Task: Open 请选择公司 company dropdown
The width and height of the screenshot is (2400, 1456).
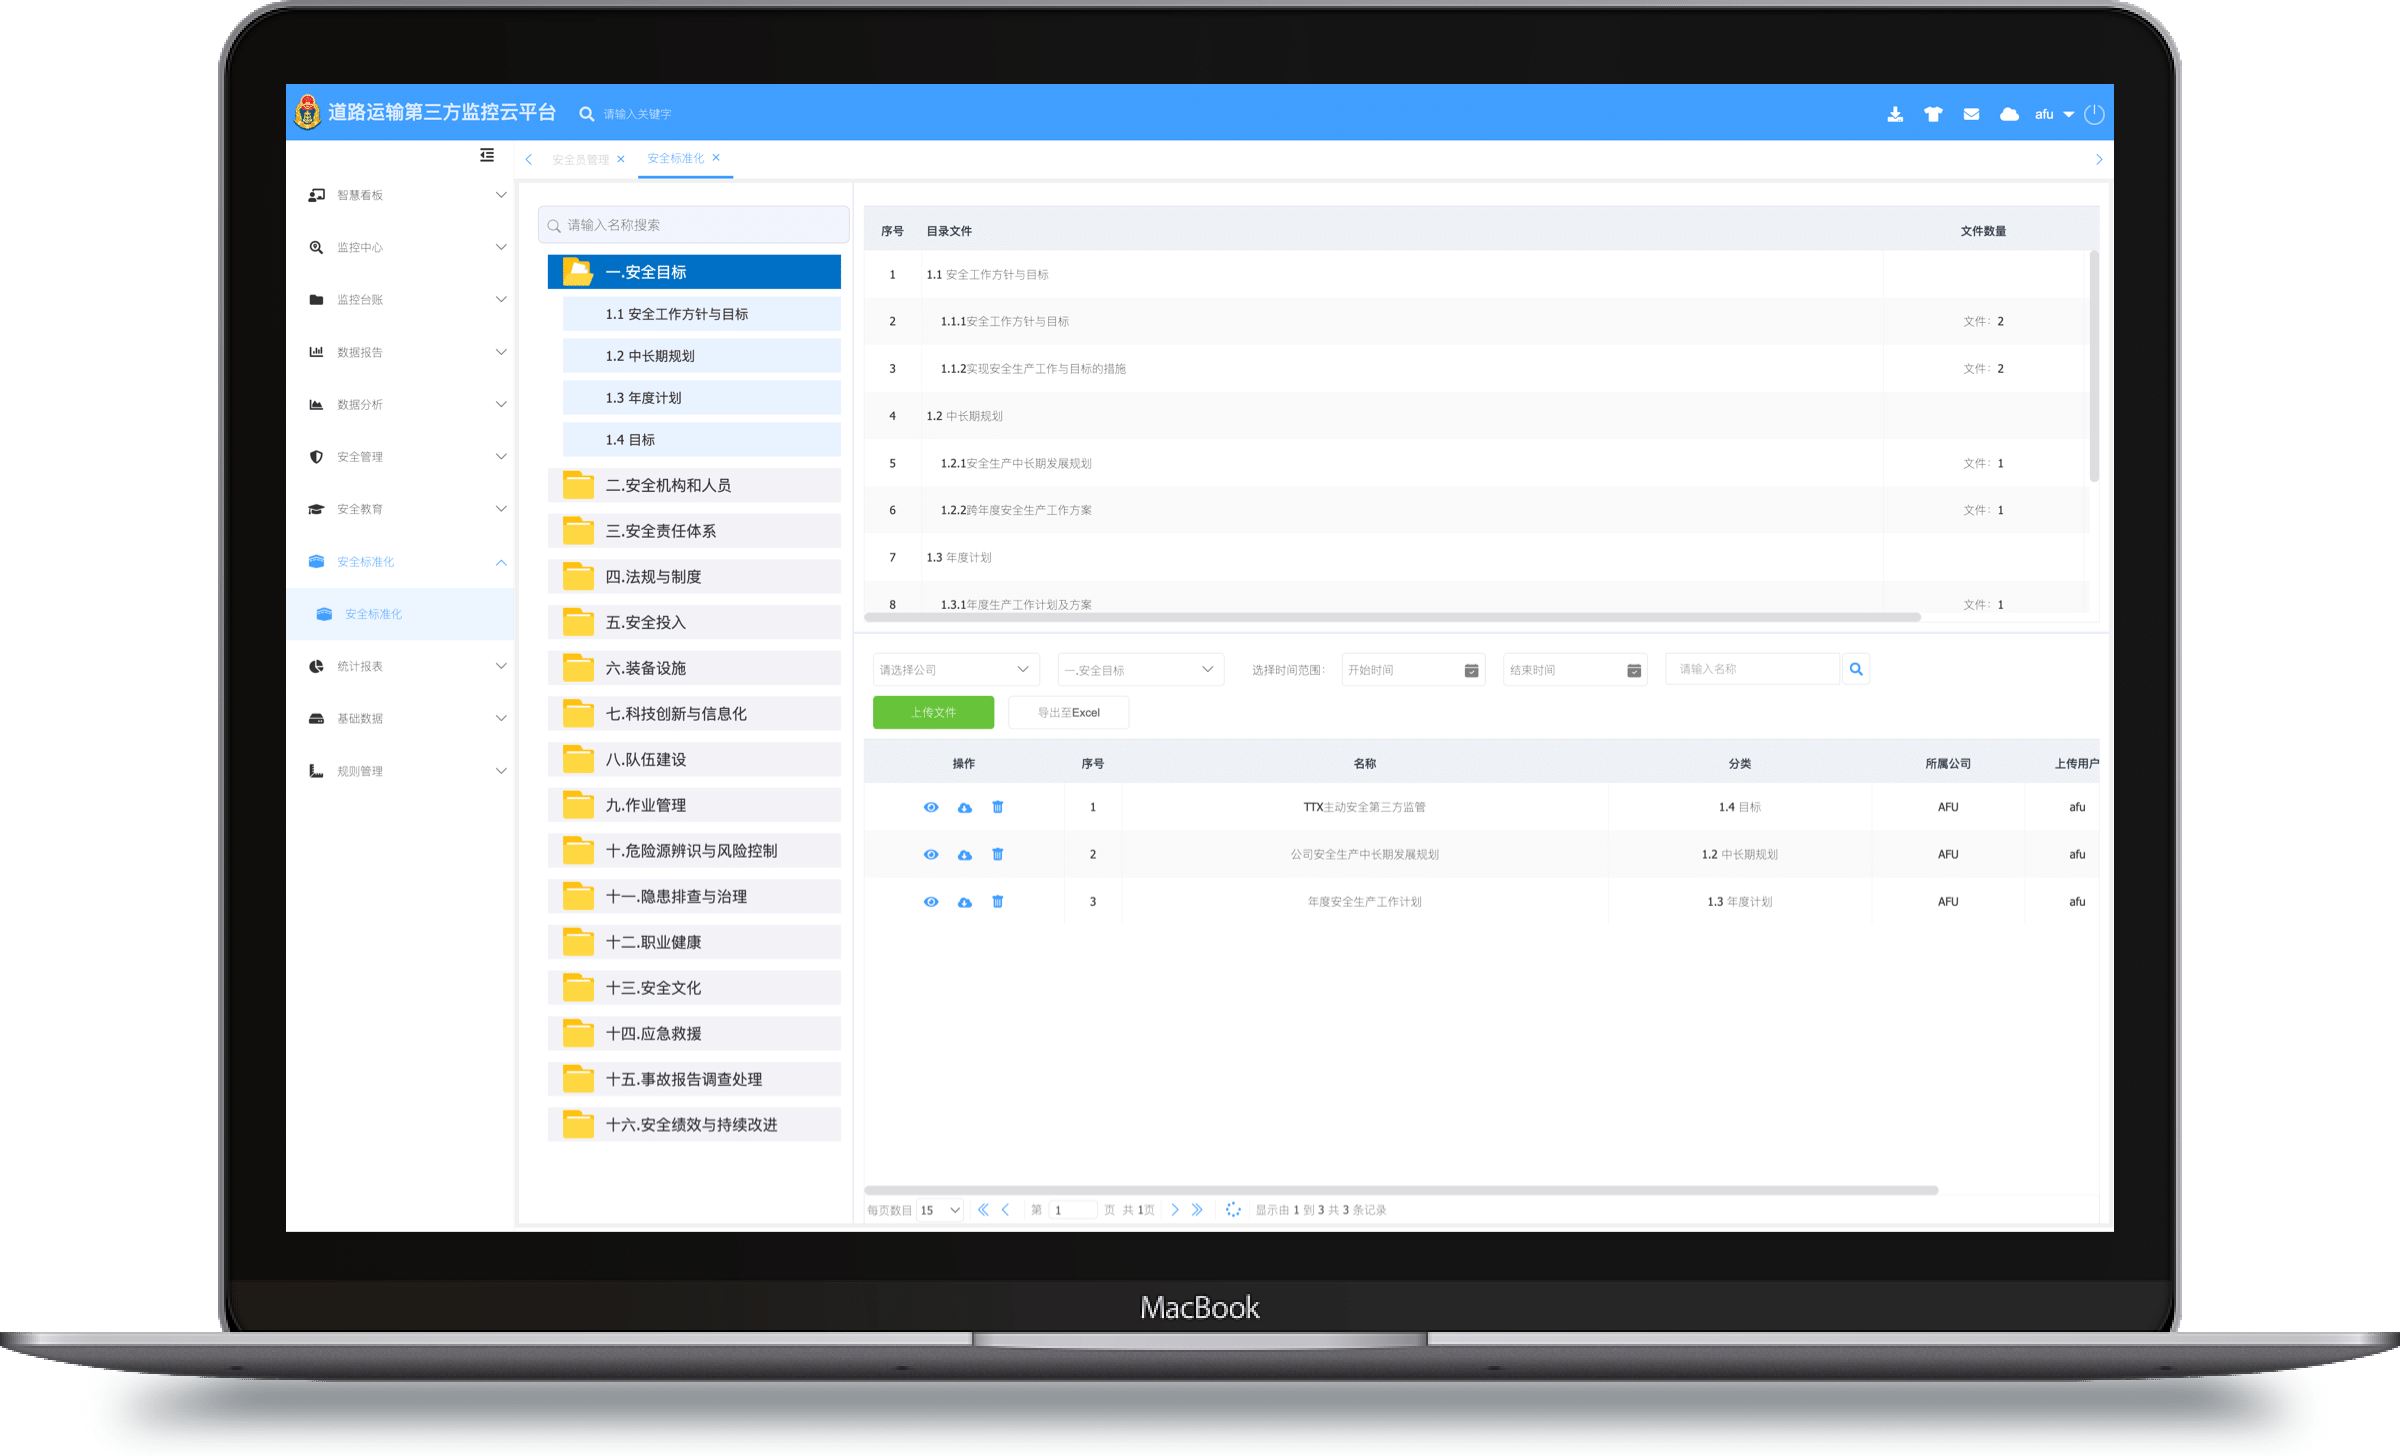Action: click(x=956, y=669)
